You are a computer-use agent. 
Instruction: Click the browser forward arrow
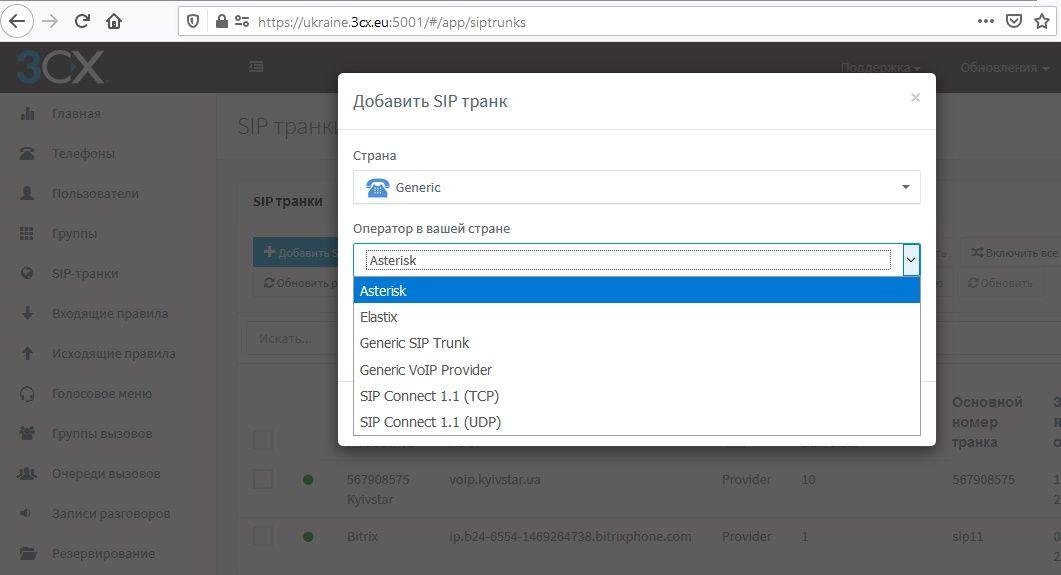pyautogui.click(x=50, y=22)
